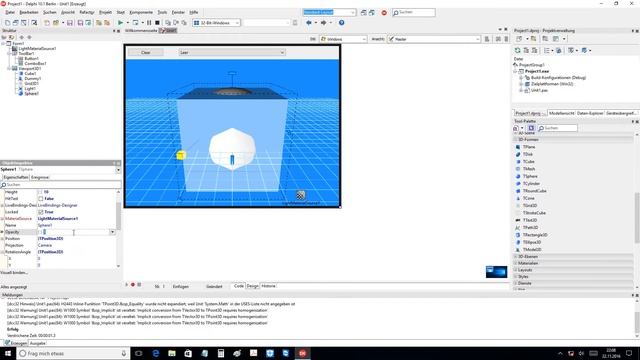Switch to the Modellansicht tab
This screenshot has height=360, width=640.
[561, 113]
